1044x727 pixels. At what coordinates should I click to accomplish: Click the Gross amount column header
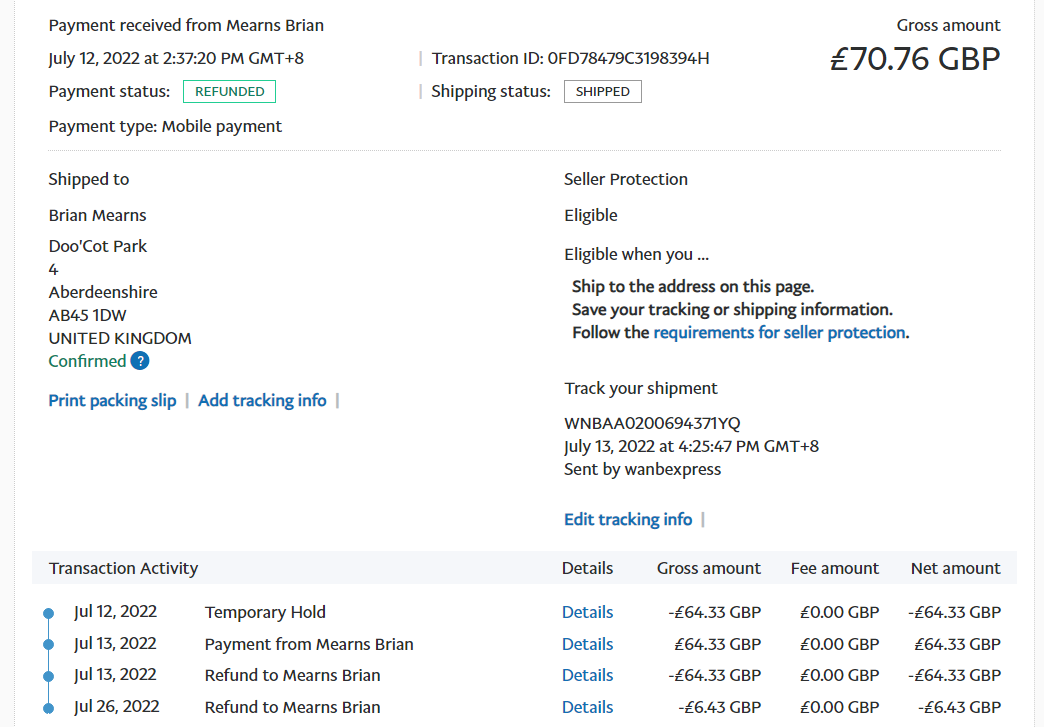click(x=708, y=568)
